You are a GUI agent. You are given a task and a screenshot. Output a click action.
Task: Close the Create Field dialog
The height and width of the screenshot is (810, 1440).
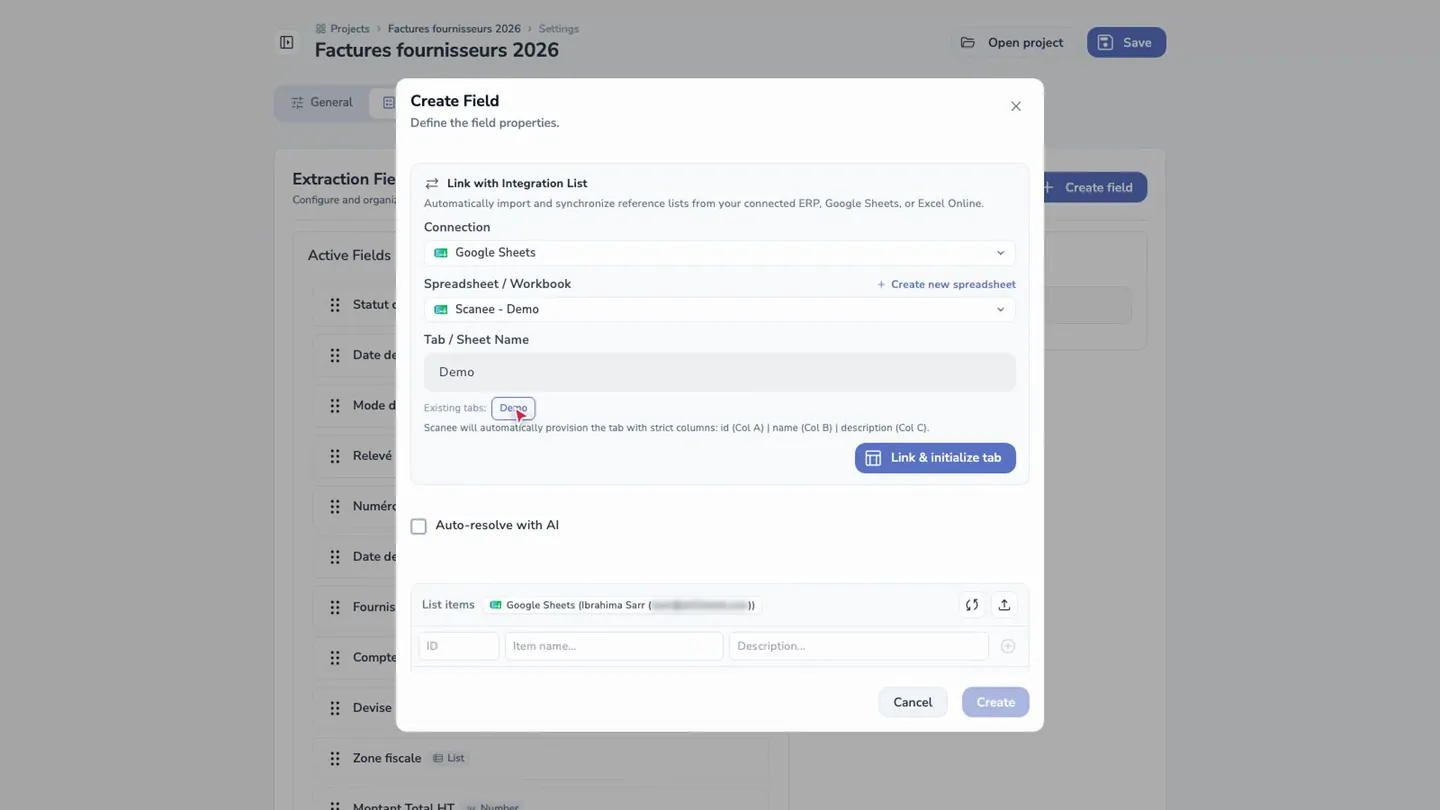coord(1015,106)
